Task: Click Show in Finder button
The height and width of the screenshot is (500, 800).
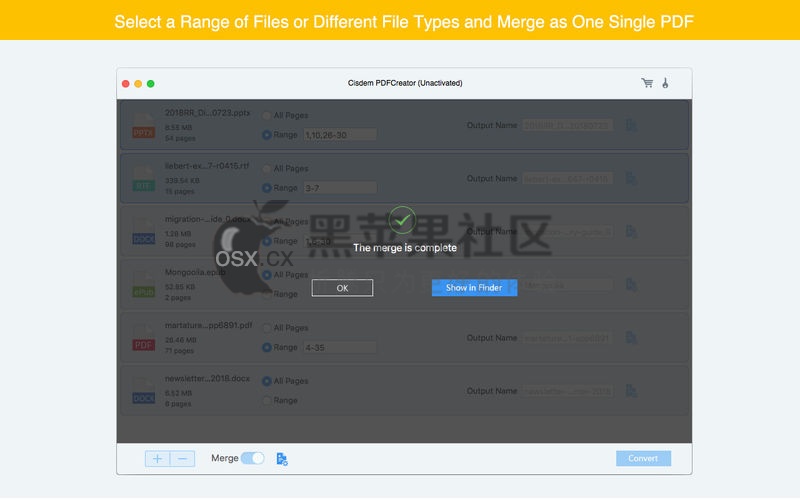Action: point(474,288)
